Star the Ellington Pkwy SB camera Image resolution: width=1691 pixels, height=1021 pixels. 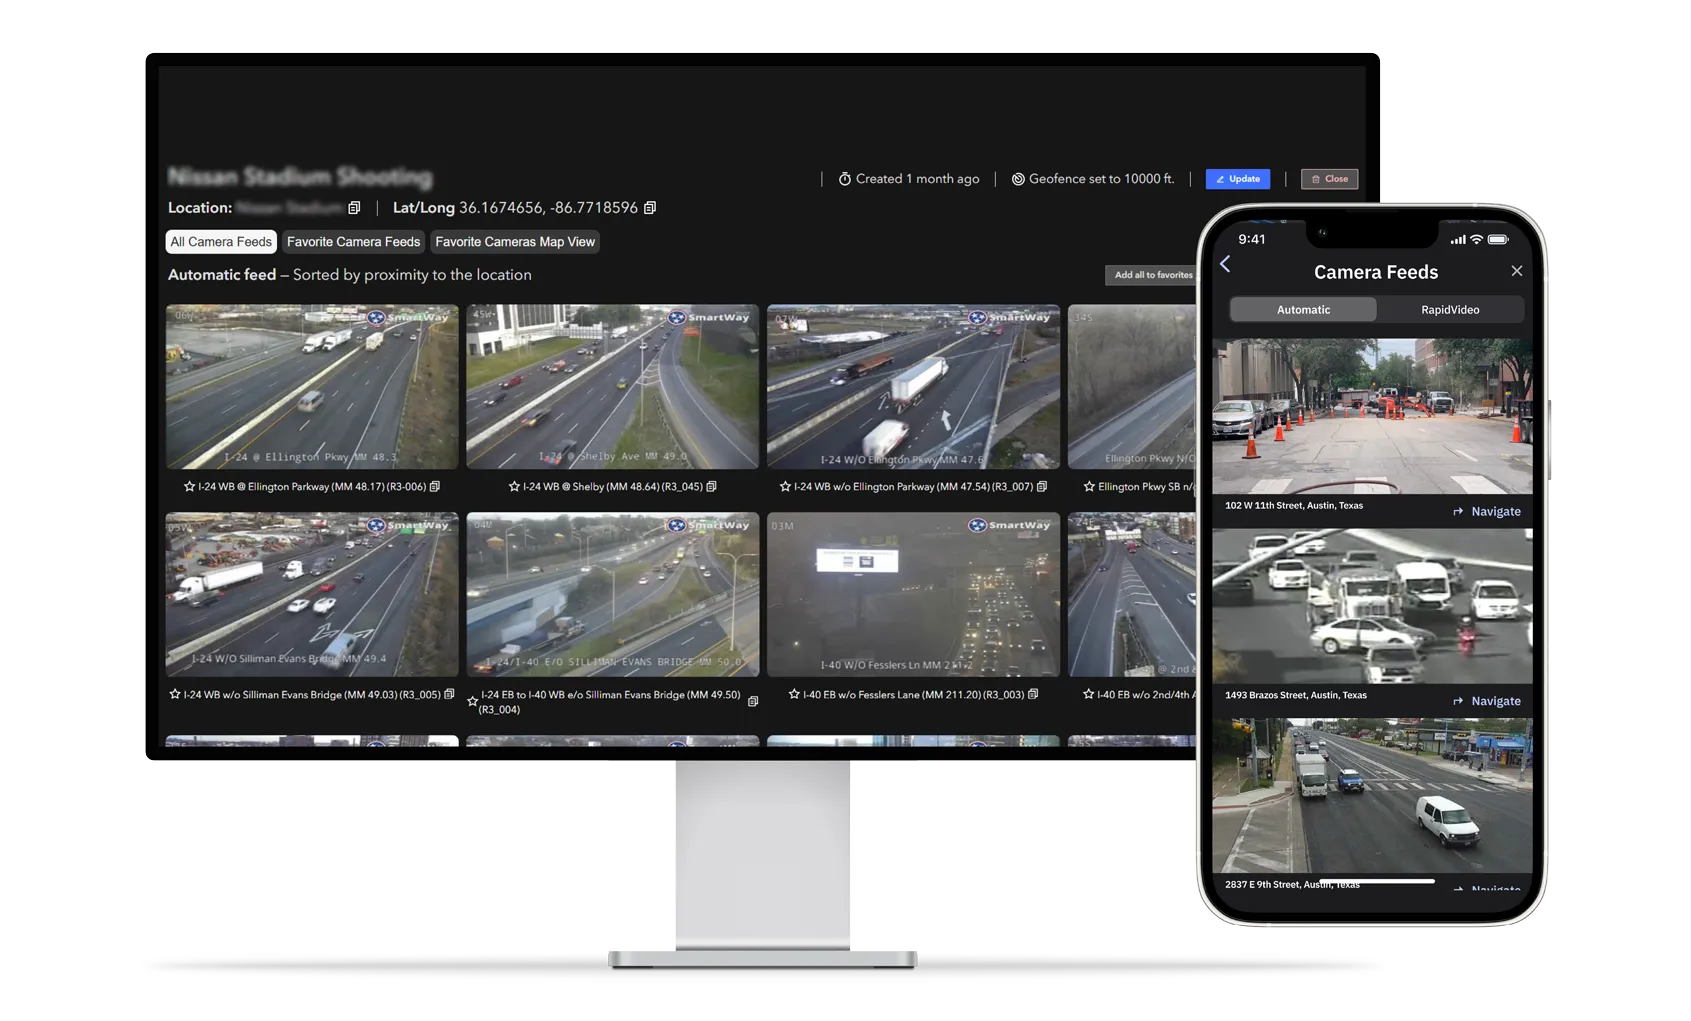1089,487
